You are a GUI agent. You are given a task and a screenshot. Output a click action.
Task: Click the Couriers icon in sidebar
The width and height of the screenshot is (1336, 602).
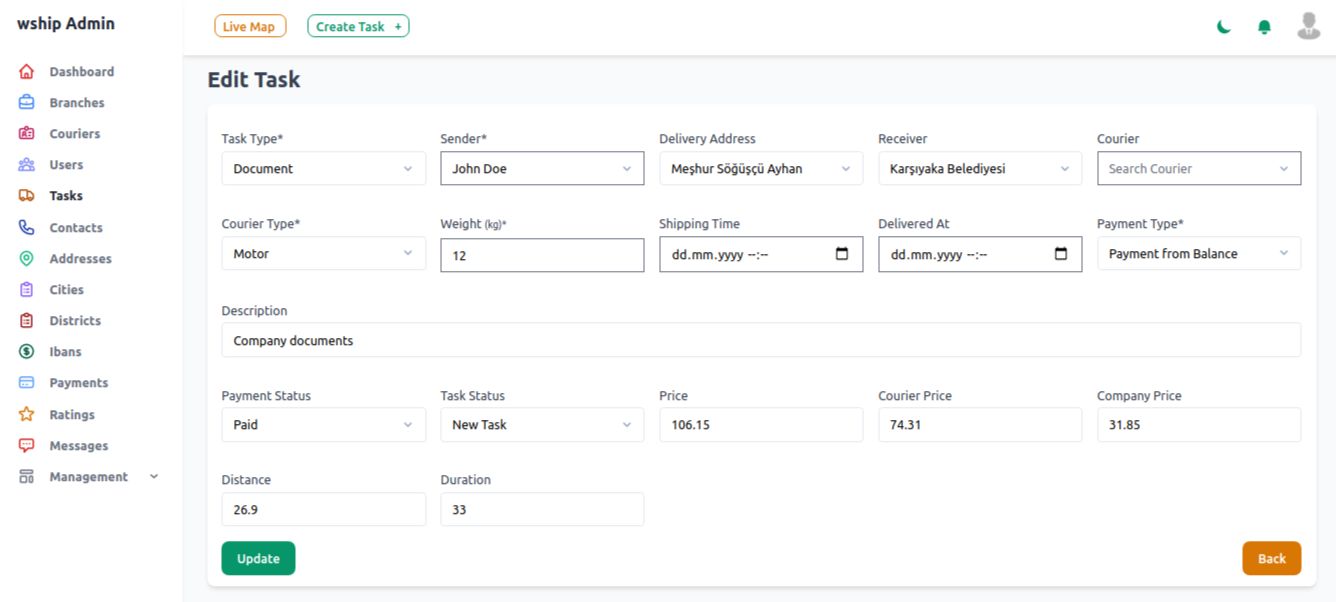click(x=27, y=134)
